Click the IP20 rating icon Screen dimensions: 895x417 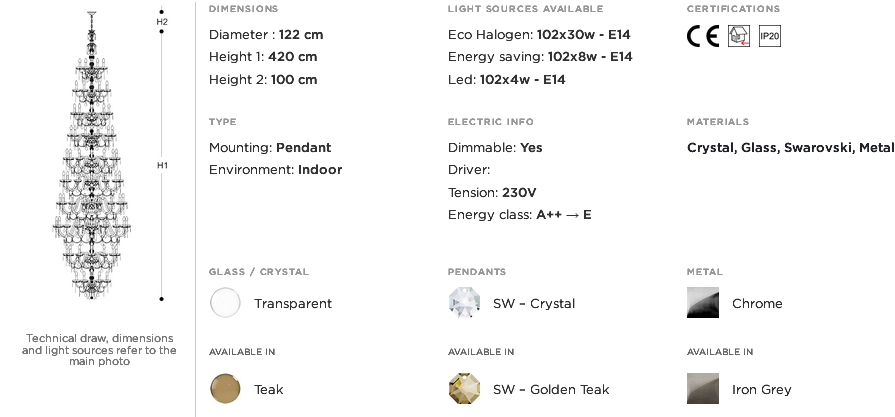[x=769, y=36]
